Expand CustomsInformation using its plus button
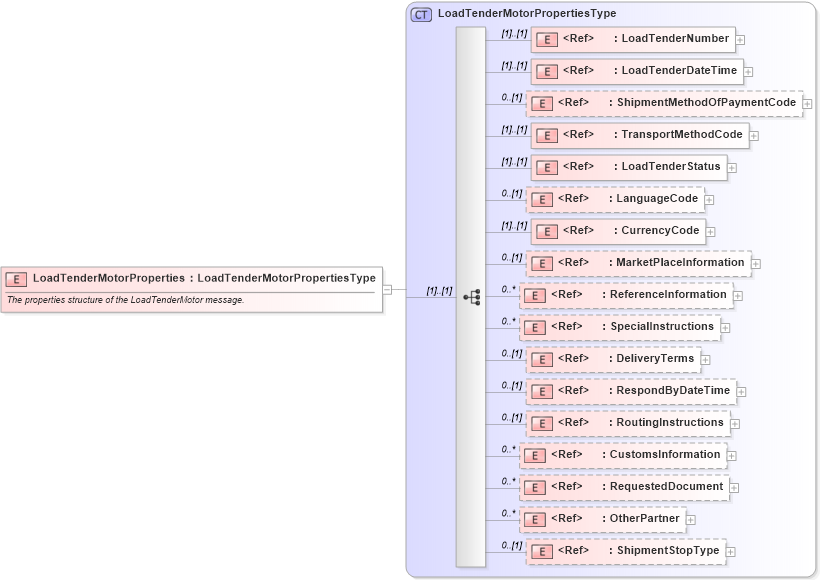The height and width of the screenshot is (580, 821). click(731, 455)
